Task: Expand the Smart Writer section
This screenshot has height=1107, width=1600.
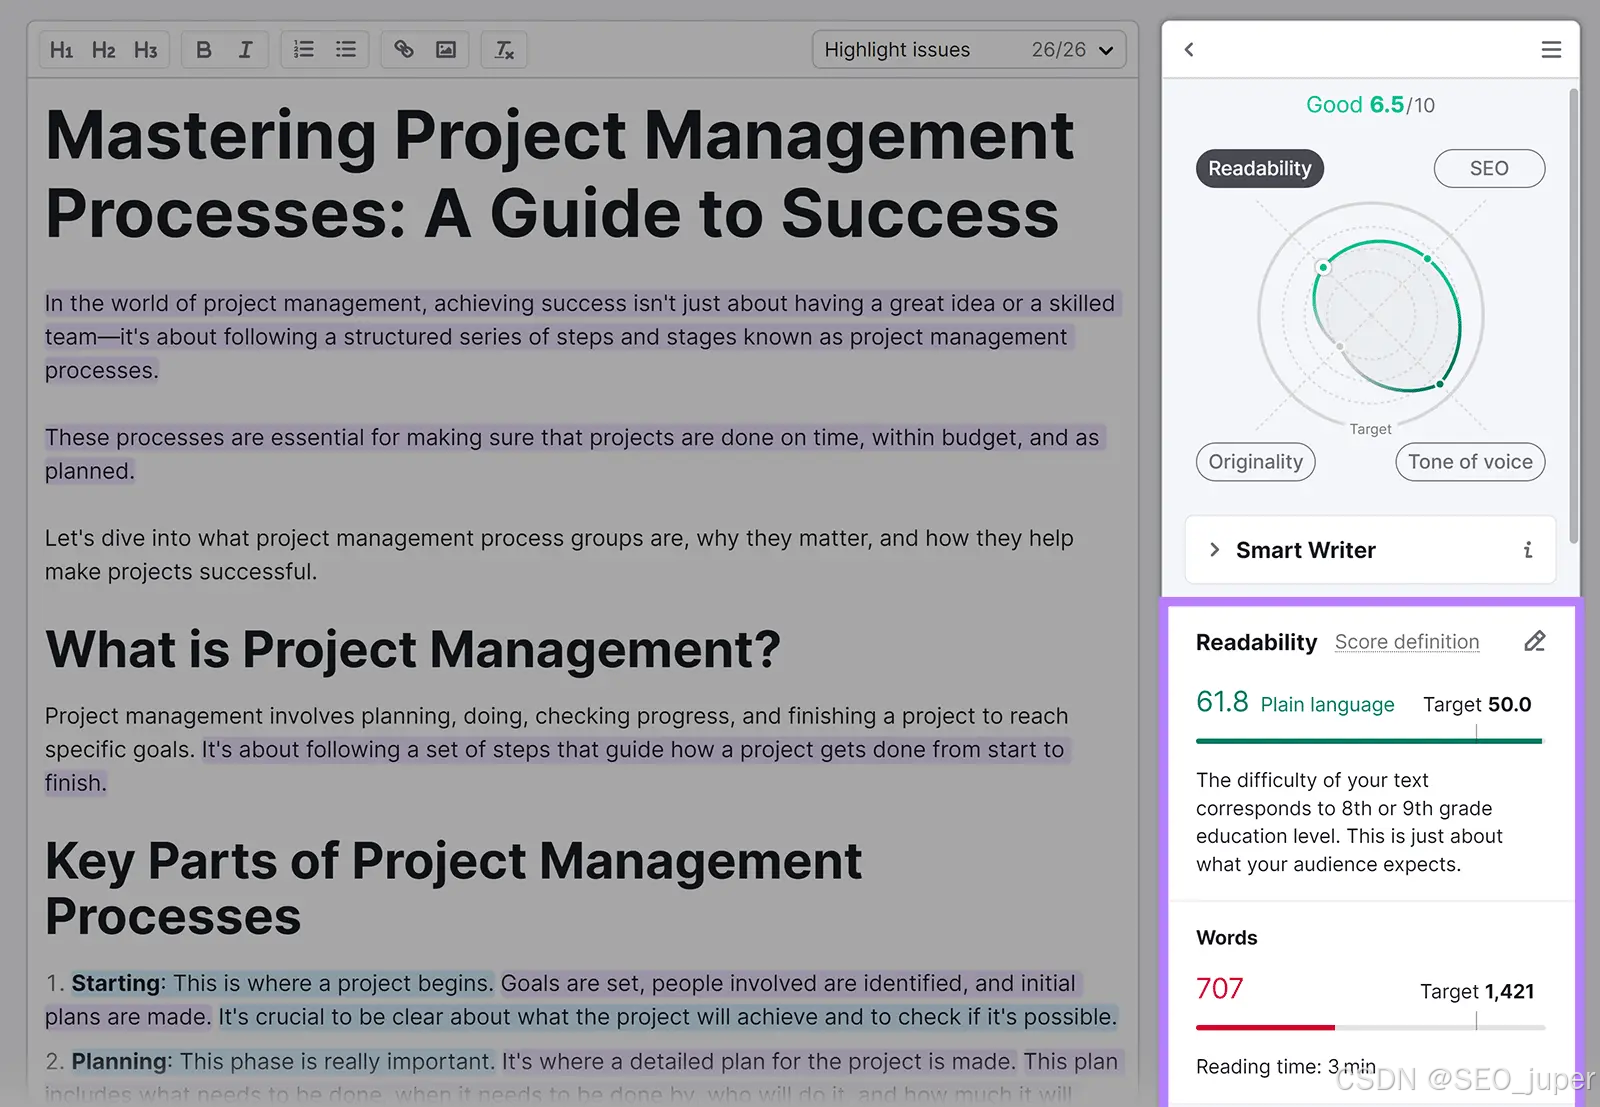Action: (1214, 549)
